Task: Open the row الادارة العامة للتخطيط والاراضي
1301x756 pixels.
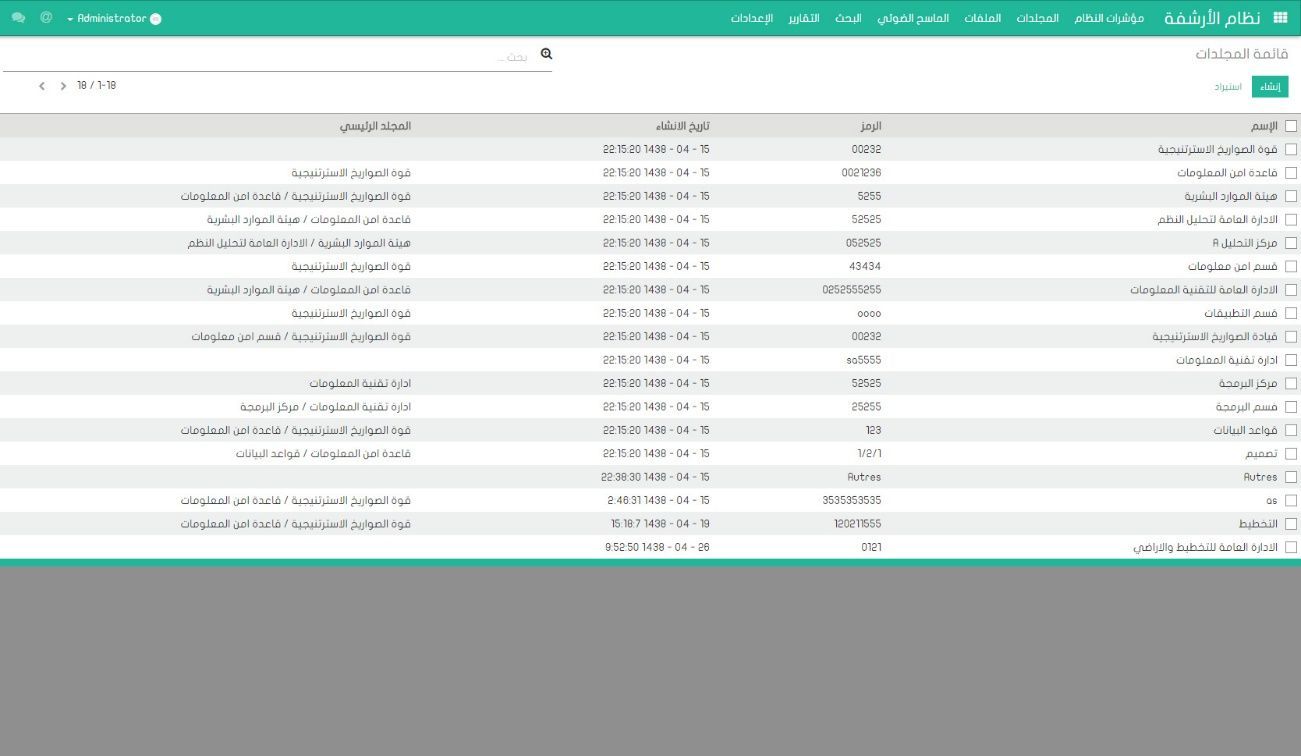Action: (x=650, y=547)
